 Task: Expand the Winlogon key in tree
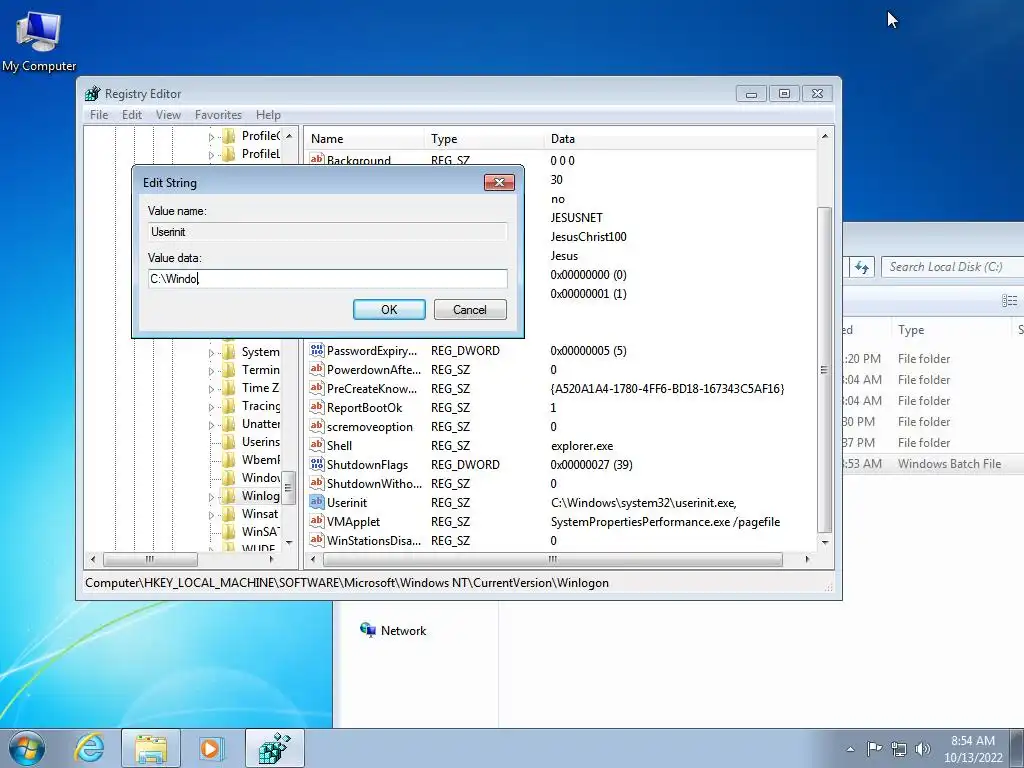(211, 497)
